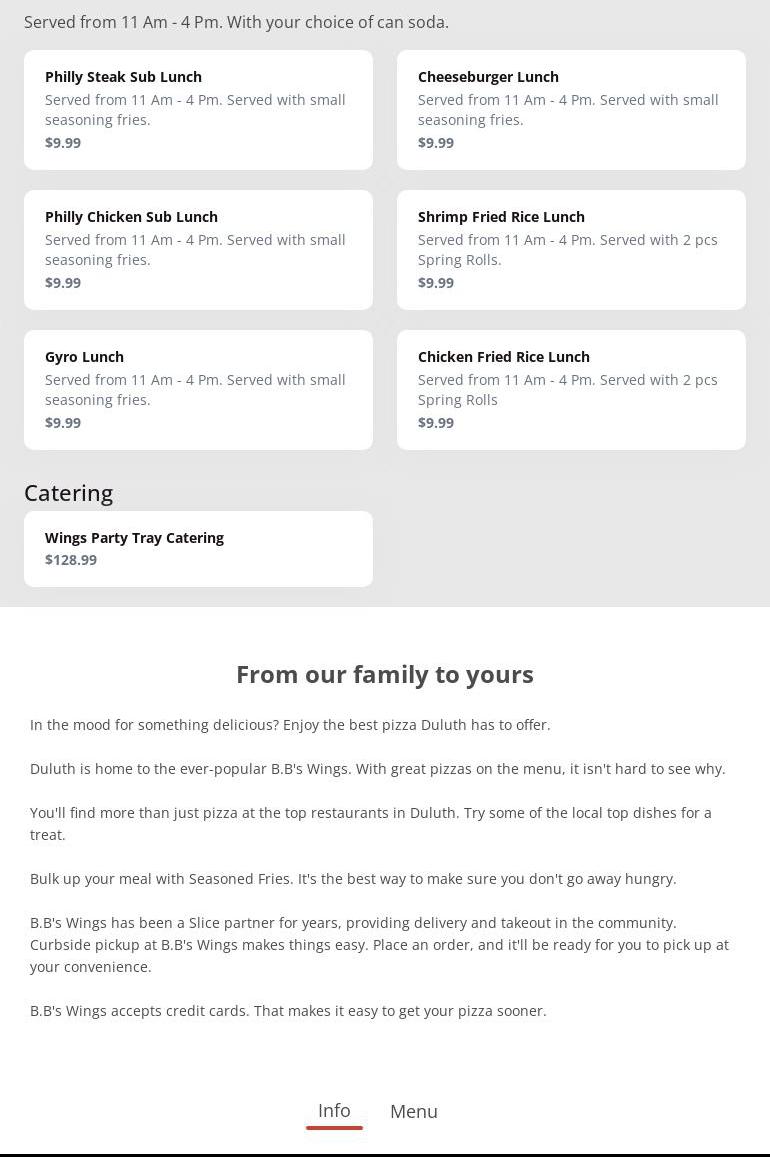
Task: Pick the Gyro Lunch menu item
Action: (x=198, y=390)
